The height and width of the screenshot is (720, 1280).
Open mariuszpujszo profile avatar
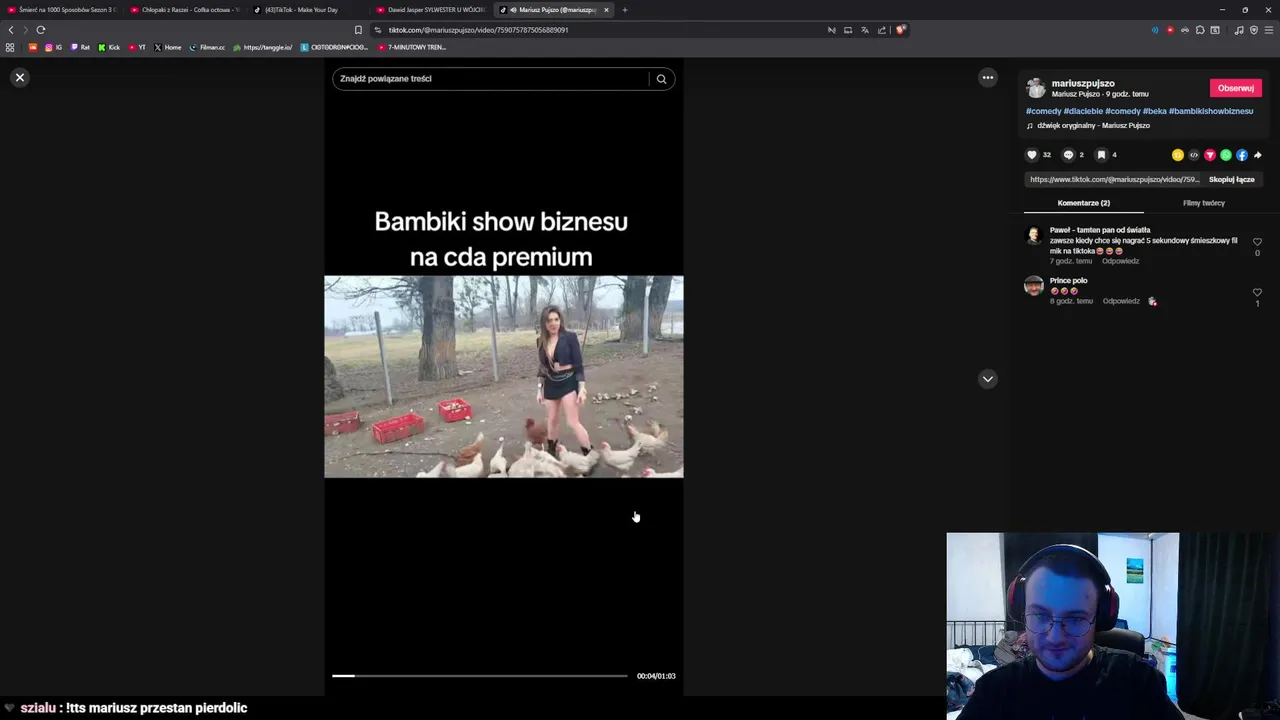1036,88
